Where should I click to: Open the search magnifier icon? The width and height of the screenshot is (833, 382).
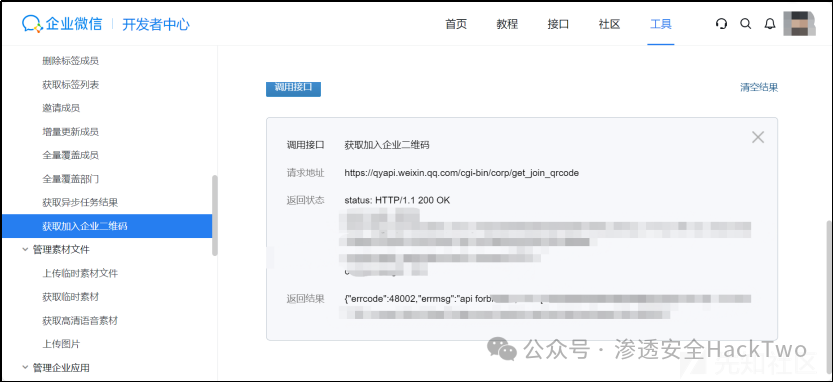pos(745,24)
